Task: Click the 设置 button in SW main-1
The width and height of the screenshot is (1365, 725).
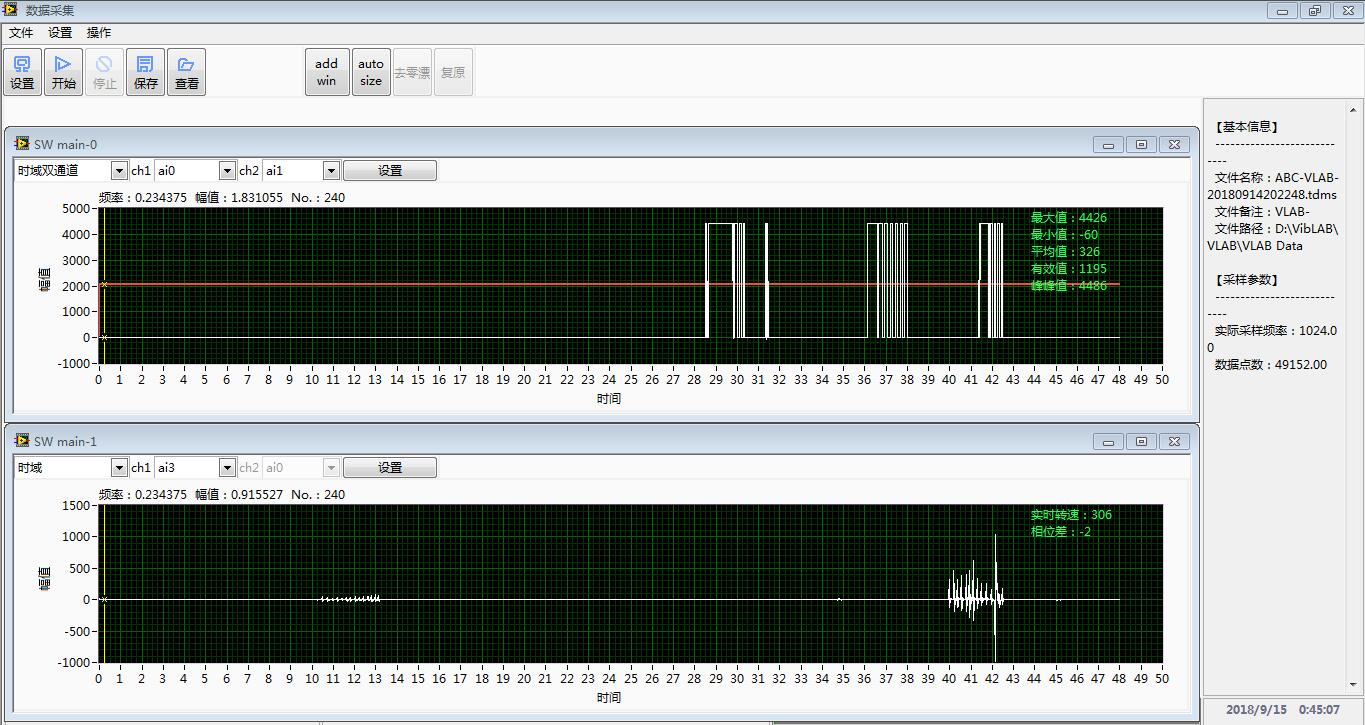Action: point(390,468)
